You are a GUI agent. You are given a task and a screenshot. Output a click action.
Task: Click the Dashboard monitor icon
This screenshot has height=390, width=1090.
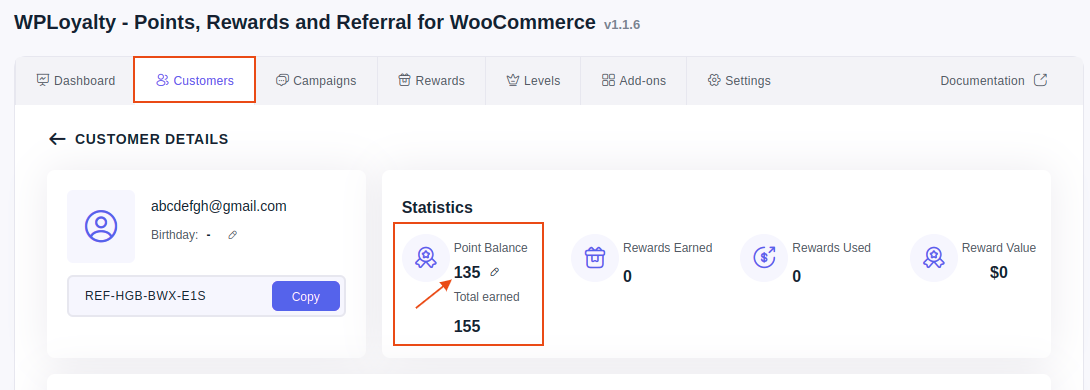tap(43, 80)
